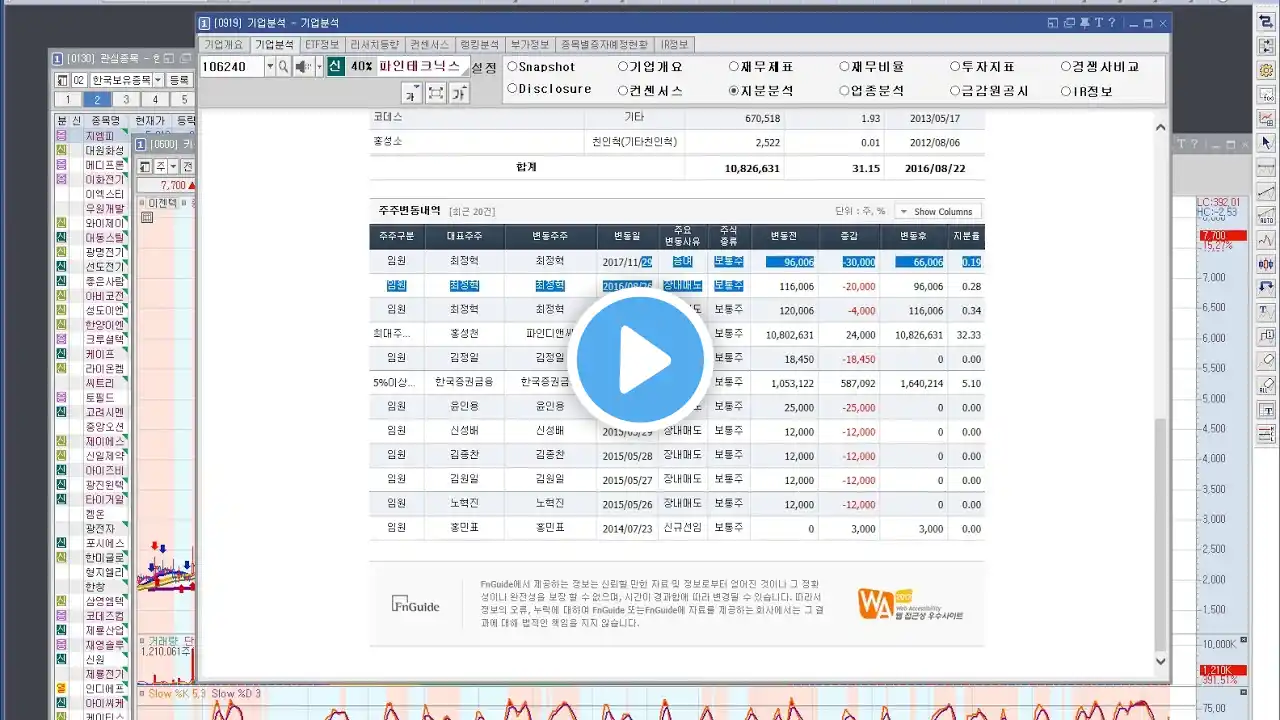The width and height of the screenshot is (1280, 720).
Task: Select group tab 1 in 관심종목 window
Action: (x=67, y=99)
